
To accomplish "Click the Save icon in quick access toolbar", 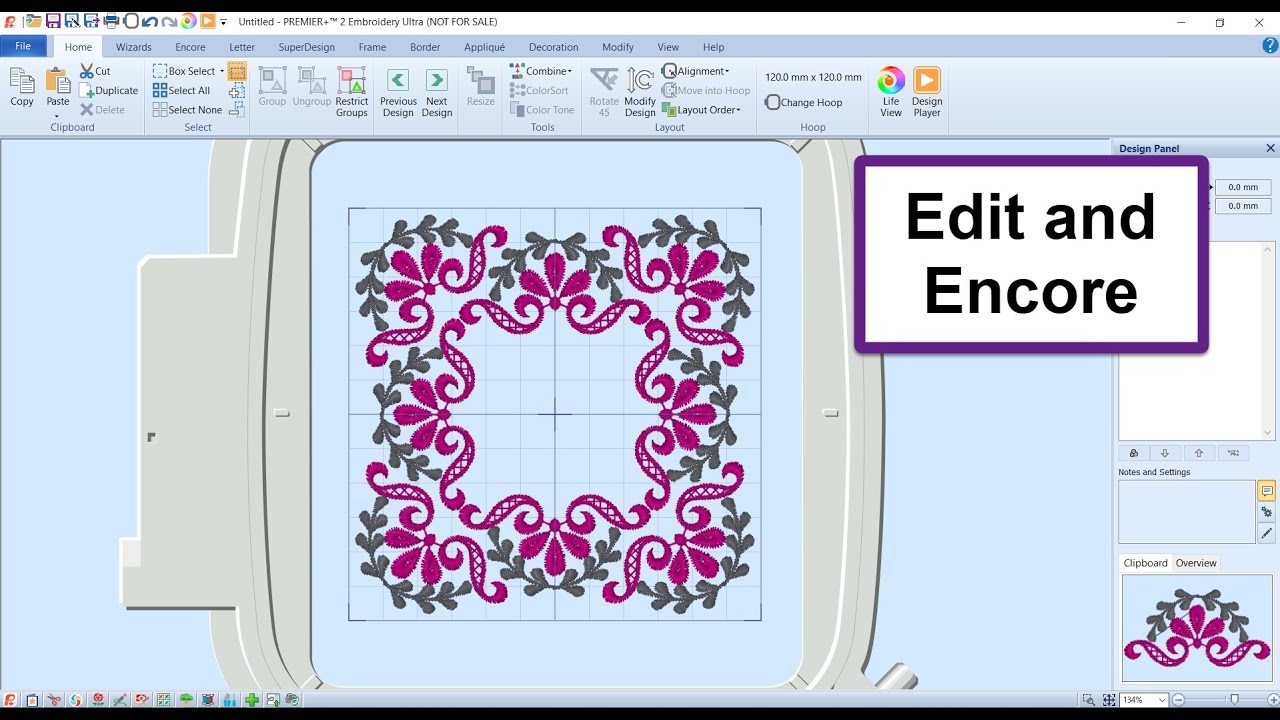I will point(53,21).
